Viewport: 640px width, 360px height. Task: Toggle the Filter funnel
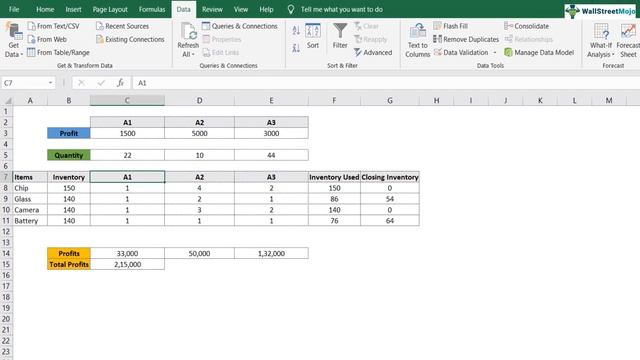pyautogui.click(x=340, y=36)
